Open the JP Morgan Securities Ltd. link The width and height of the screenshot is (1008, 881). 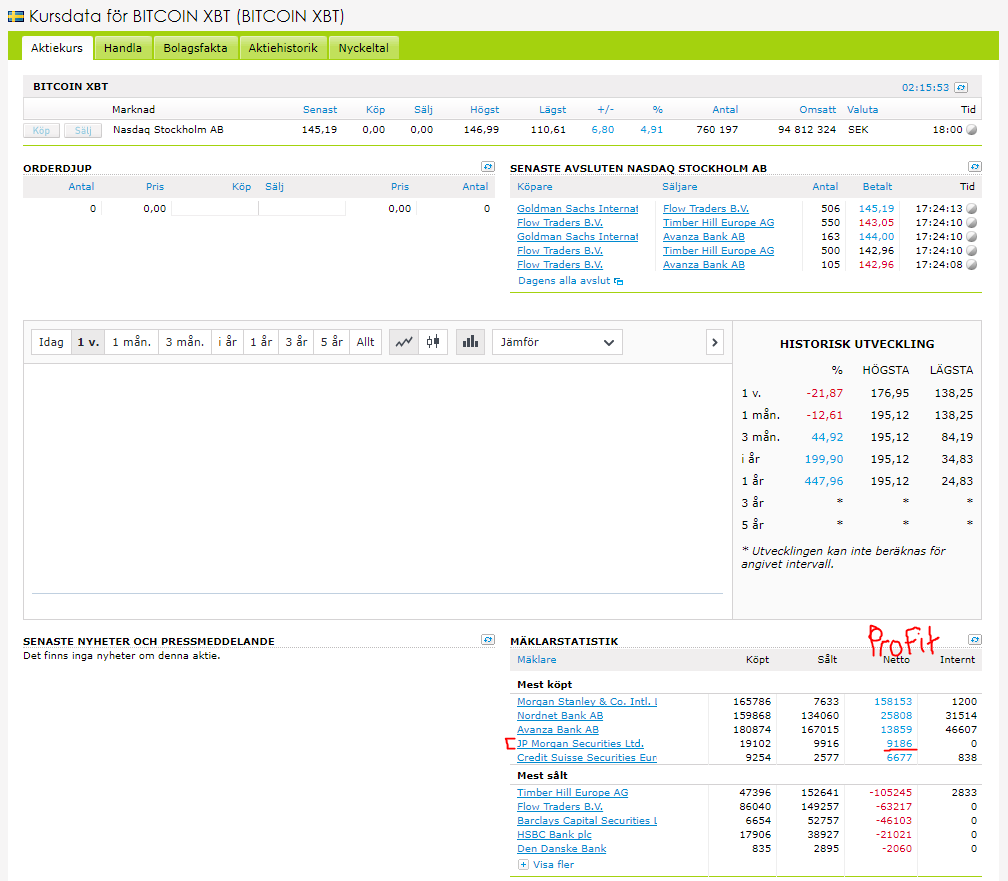coord(580,744)
